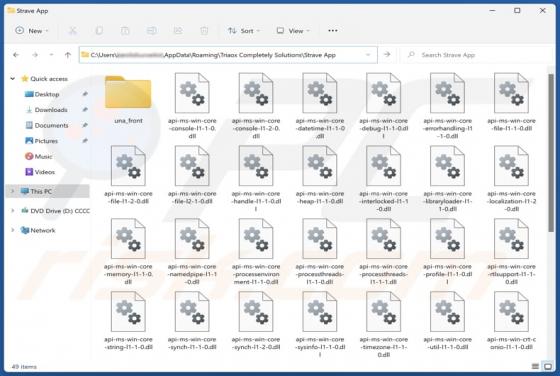
Task: Open Videos in the sidebar
Action: 40,172
